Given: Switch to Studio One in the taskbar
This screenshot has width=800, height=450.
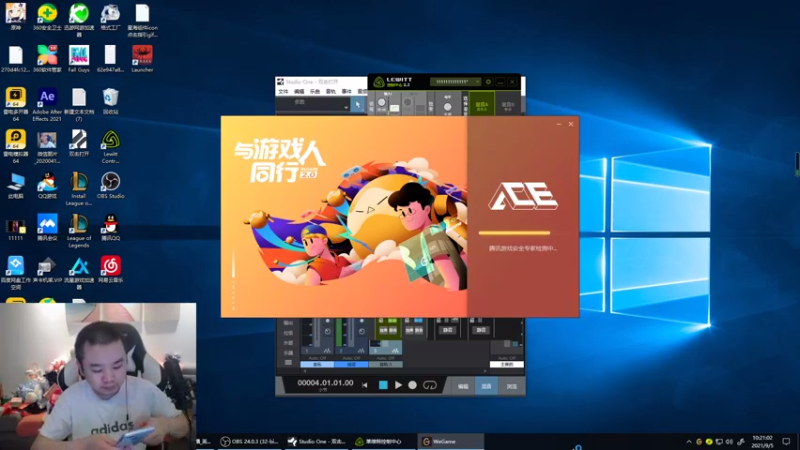Looking at the screenshot, I should pos(316,441).
